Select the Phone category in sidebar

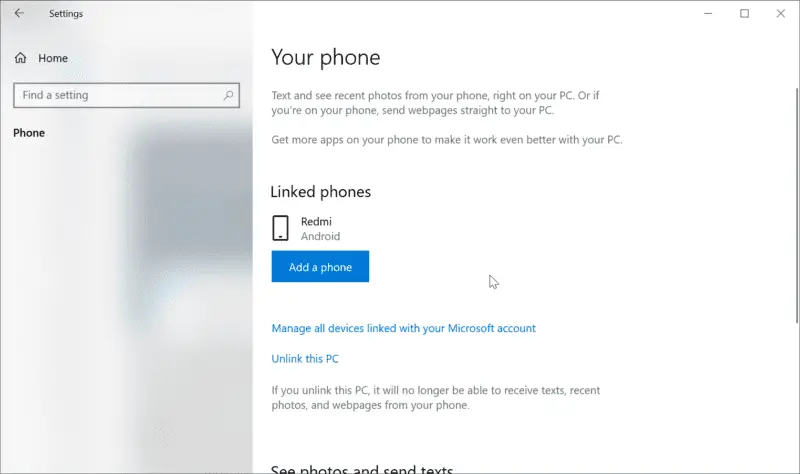[29, 133]
